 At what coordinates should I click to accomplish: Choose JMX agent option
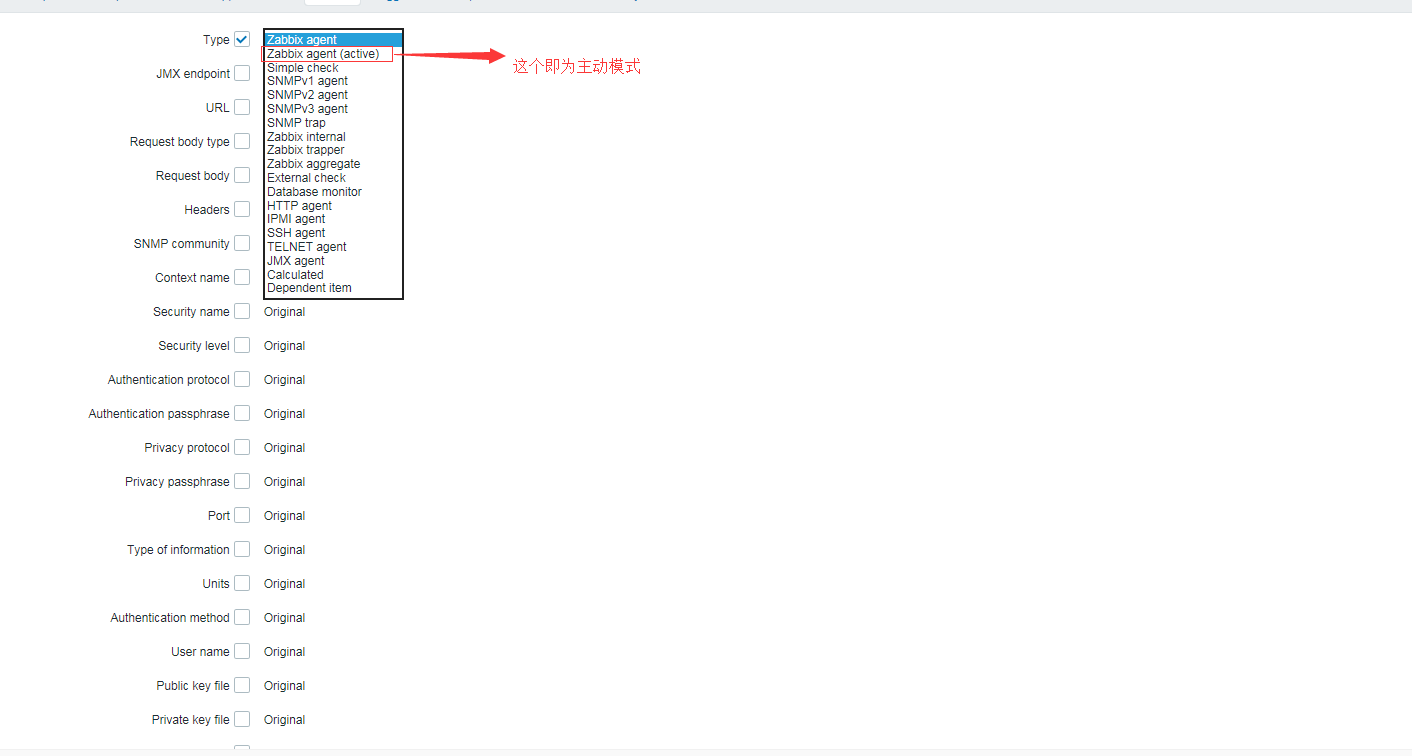click(x=333, y=261)
